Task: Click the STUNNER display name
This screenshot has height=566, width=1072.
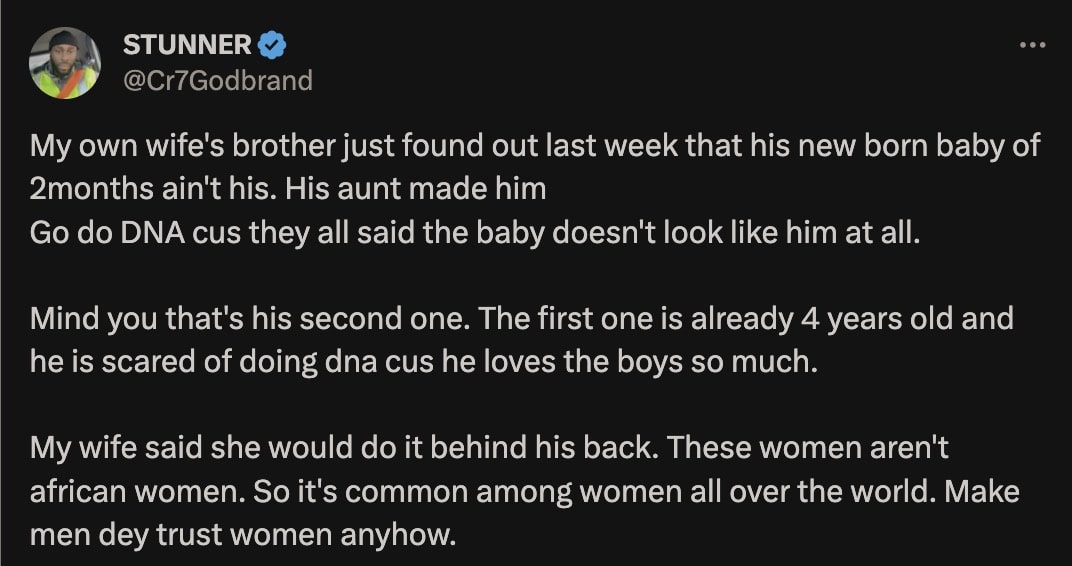Action: click(x=186, y=45)
